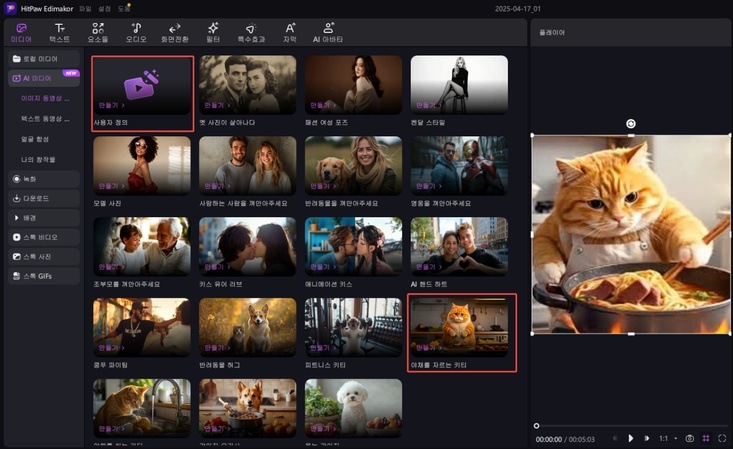The image size is (733, 449).
Task: Click the player progress slider handle
Action: [x=537, y=426]
